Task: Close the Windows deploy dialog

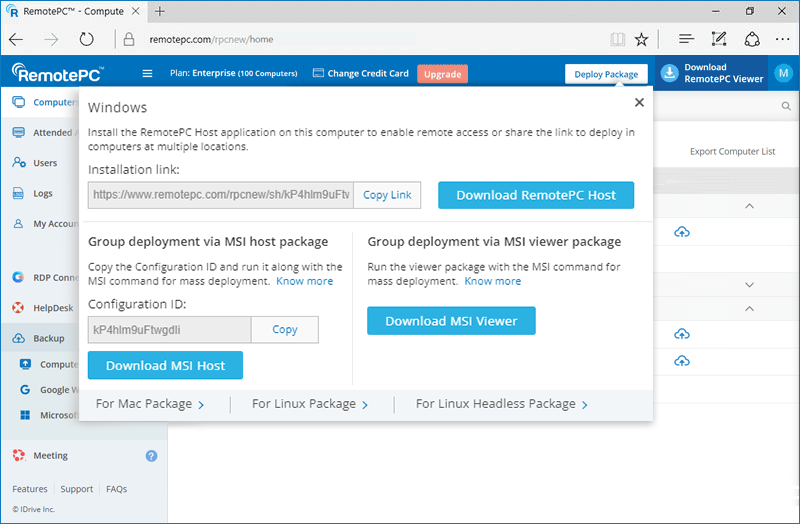Action: pos(639,103)
